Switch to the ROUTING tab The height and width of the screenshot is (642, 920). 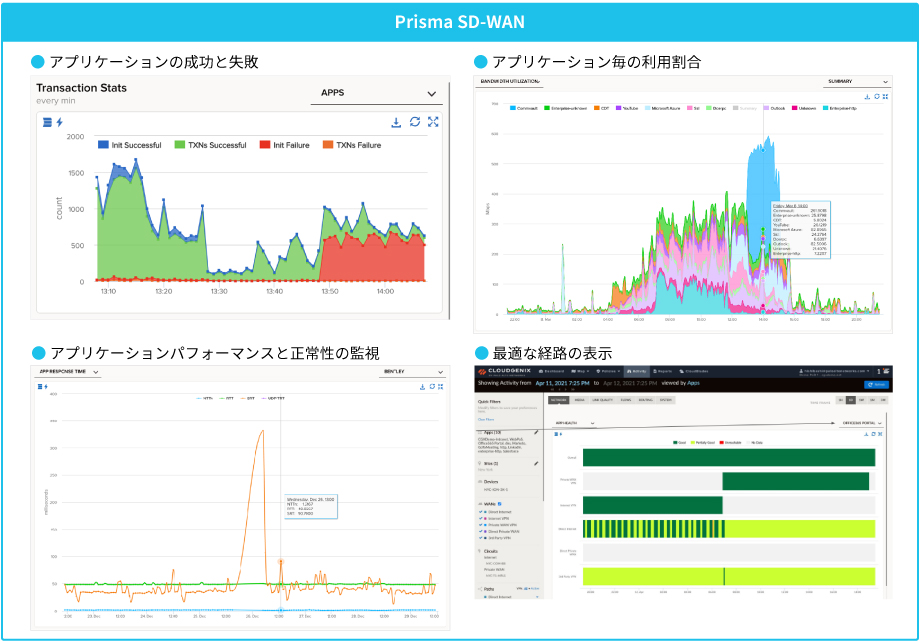coord(645,400)
